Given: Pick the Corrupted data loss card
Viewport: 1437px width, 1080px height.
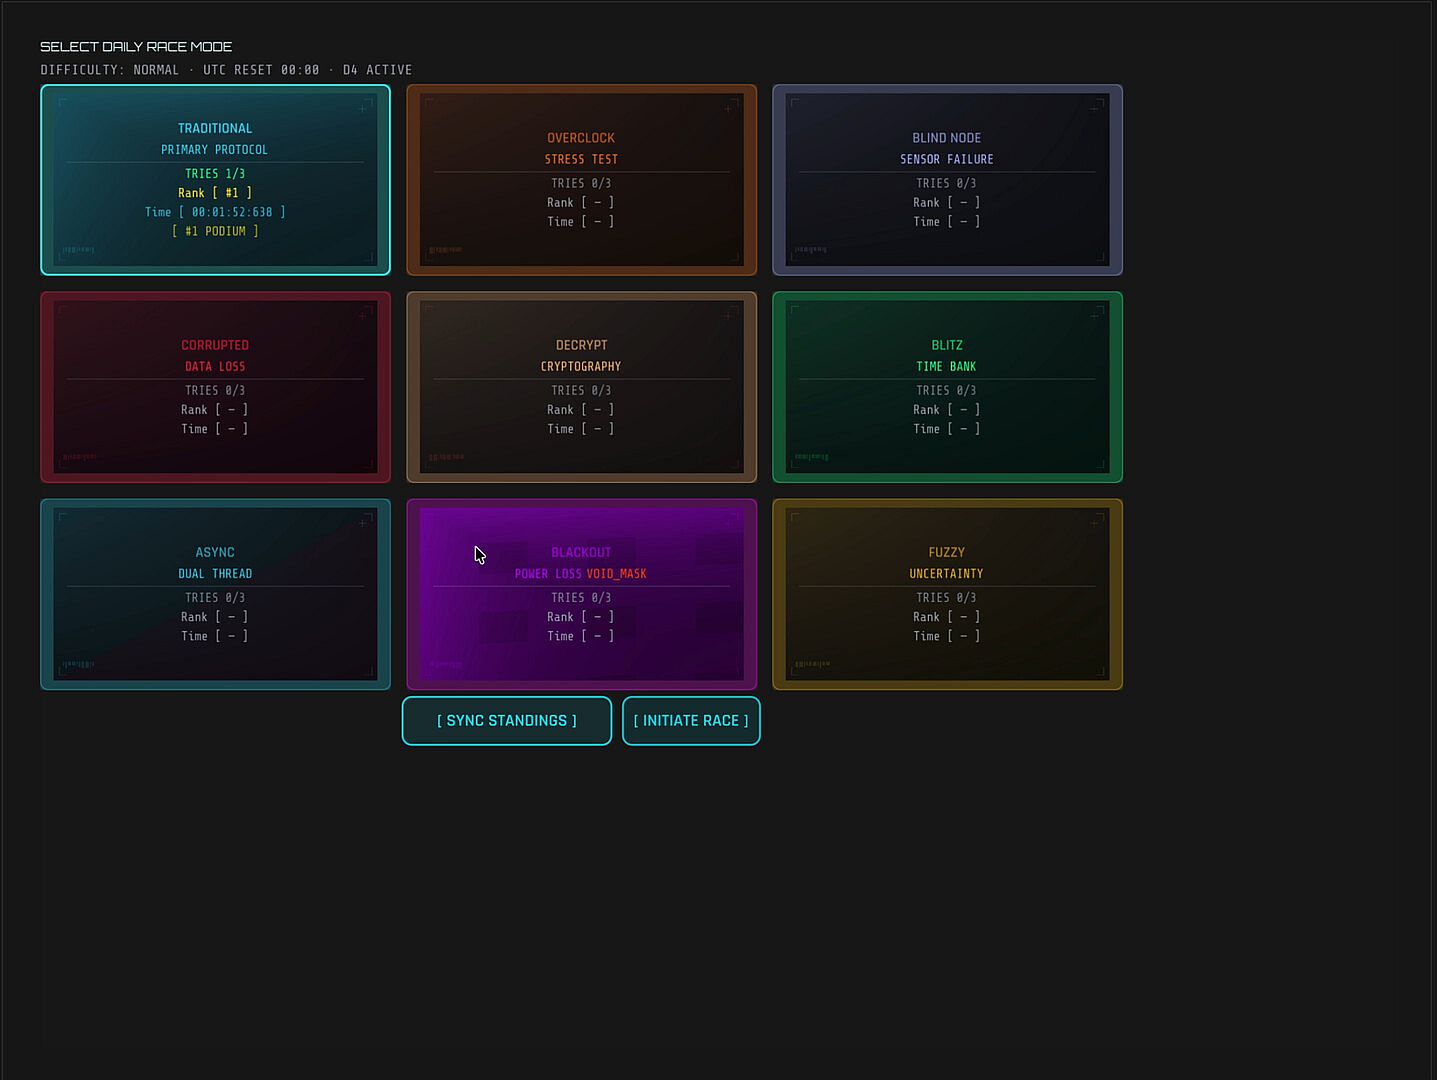Looking at the screenshot, I should [215, 387].
